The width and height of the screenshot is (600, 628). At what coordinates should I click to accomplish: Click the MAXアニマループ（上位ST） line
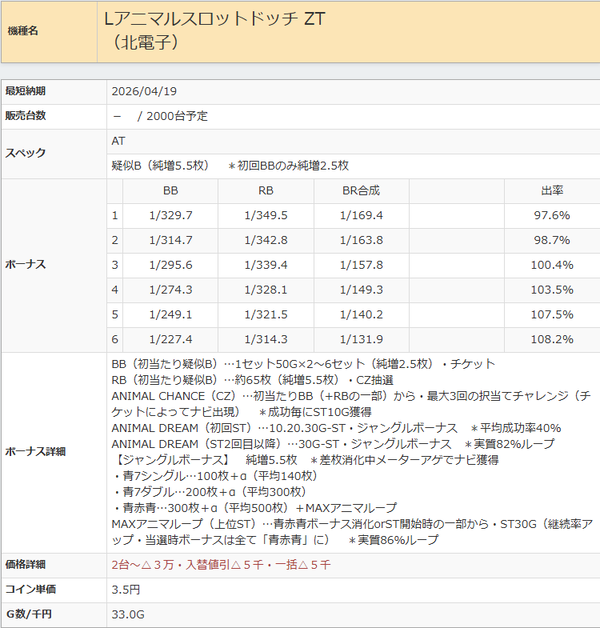pyautogui.click(x=352, y=532)
